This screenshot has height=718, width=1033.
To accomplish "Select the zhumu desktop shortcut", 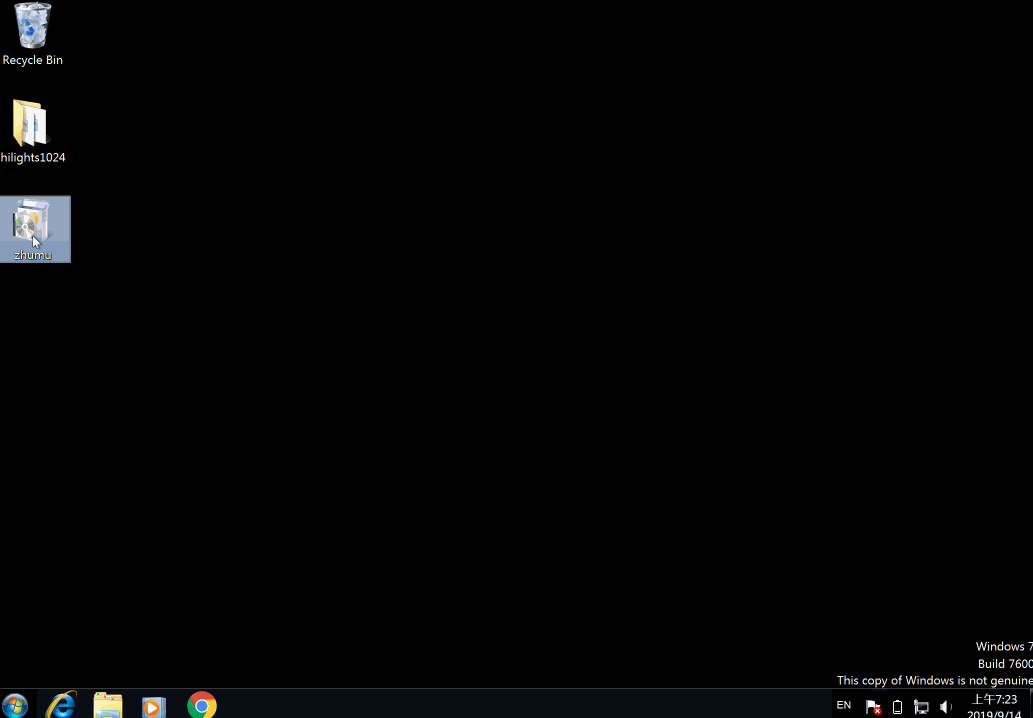I will pyautogui.click(x=30, y=222).
